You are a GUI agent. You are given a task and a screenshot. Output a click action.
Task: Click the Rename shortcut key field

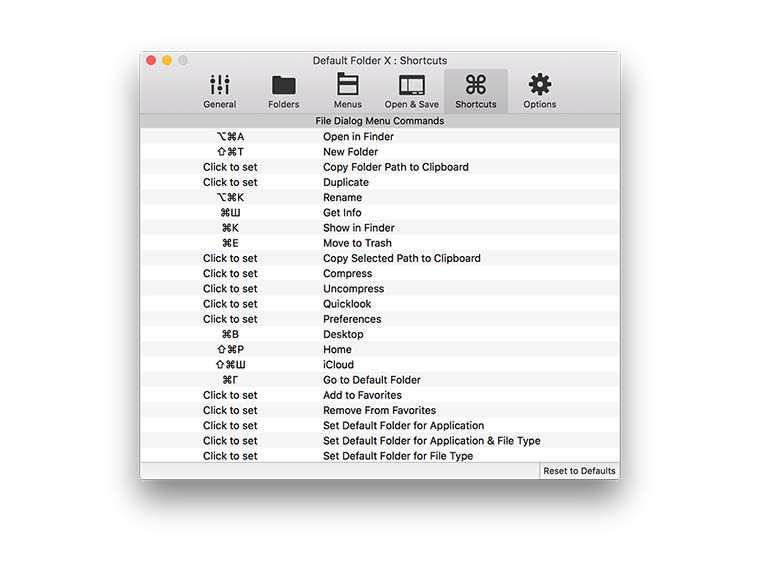pyautogui.click(x=230, y=198)
